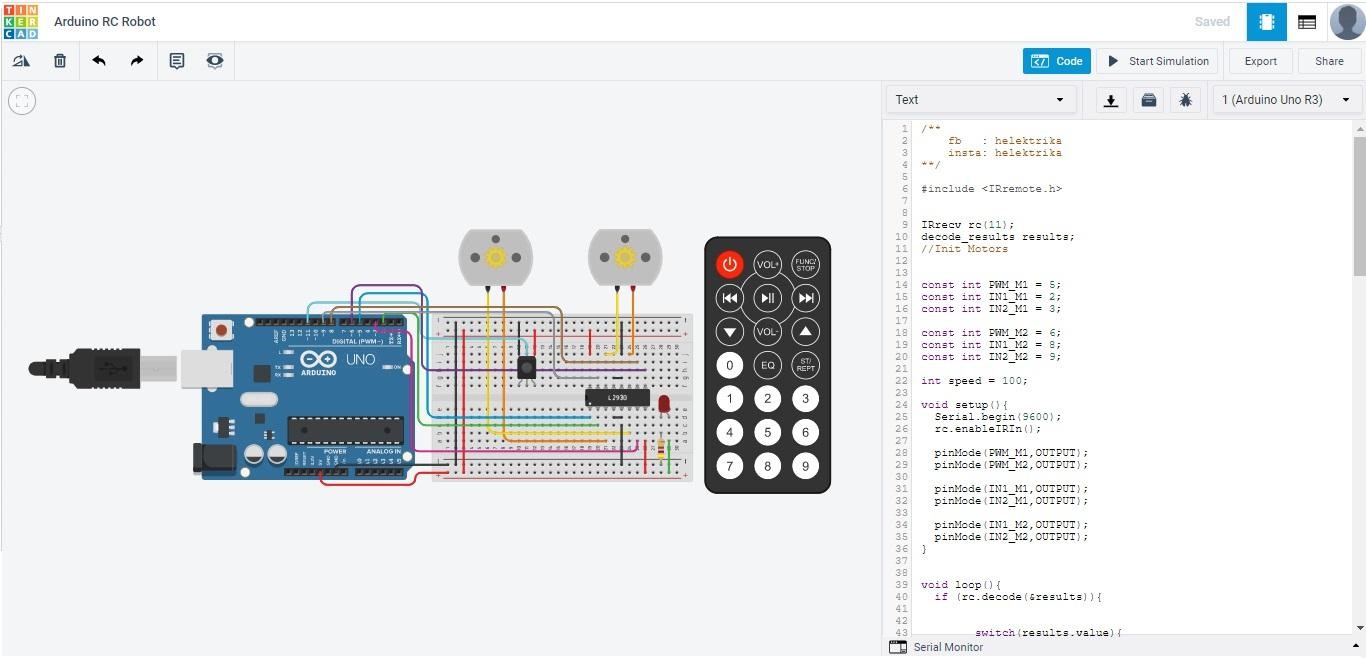Click 2 on the IR remote

(768, 399)
